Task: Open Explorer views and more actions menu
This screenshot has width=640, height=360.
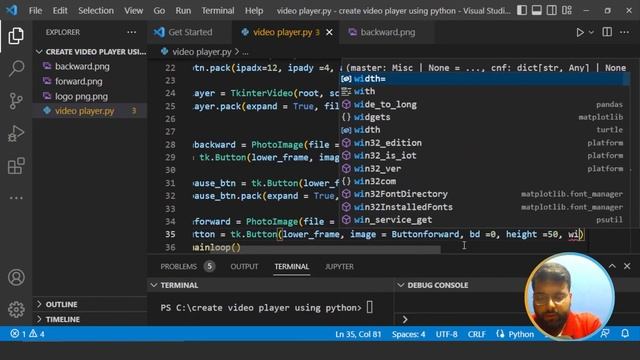Action: [x=131, y=32]
